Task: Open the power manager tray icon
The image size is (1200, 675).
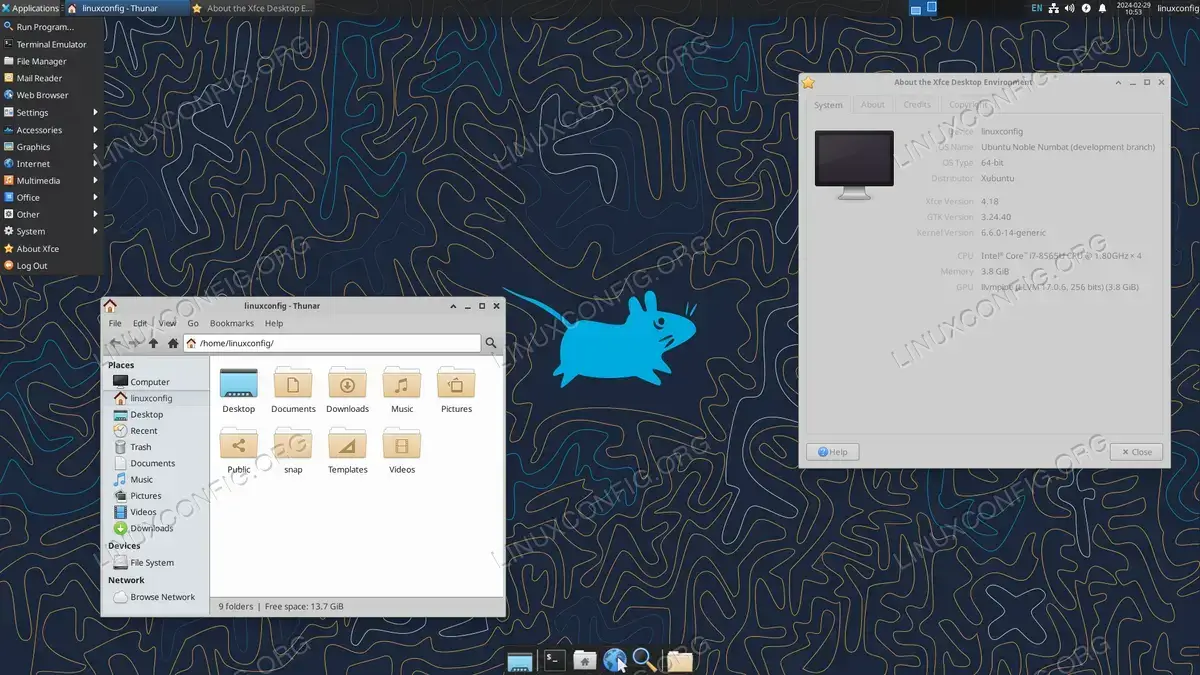Action: point(1087,8)
